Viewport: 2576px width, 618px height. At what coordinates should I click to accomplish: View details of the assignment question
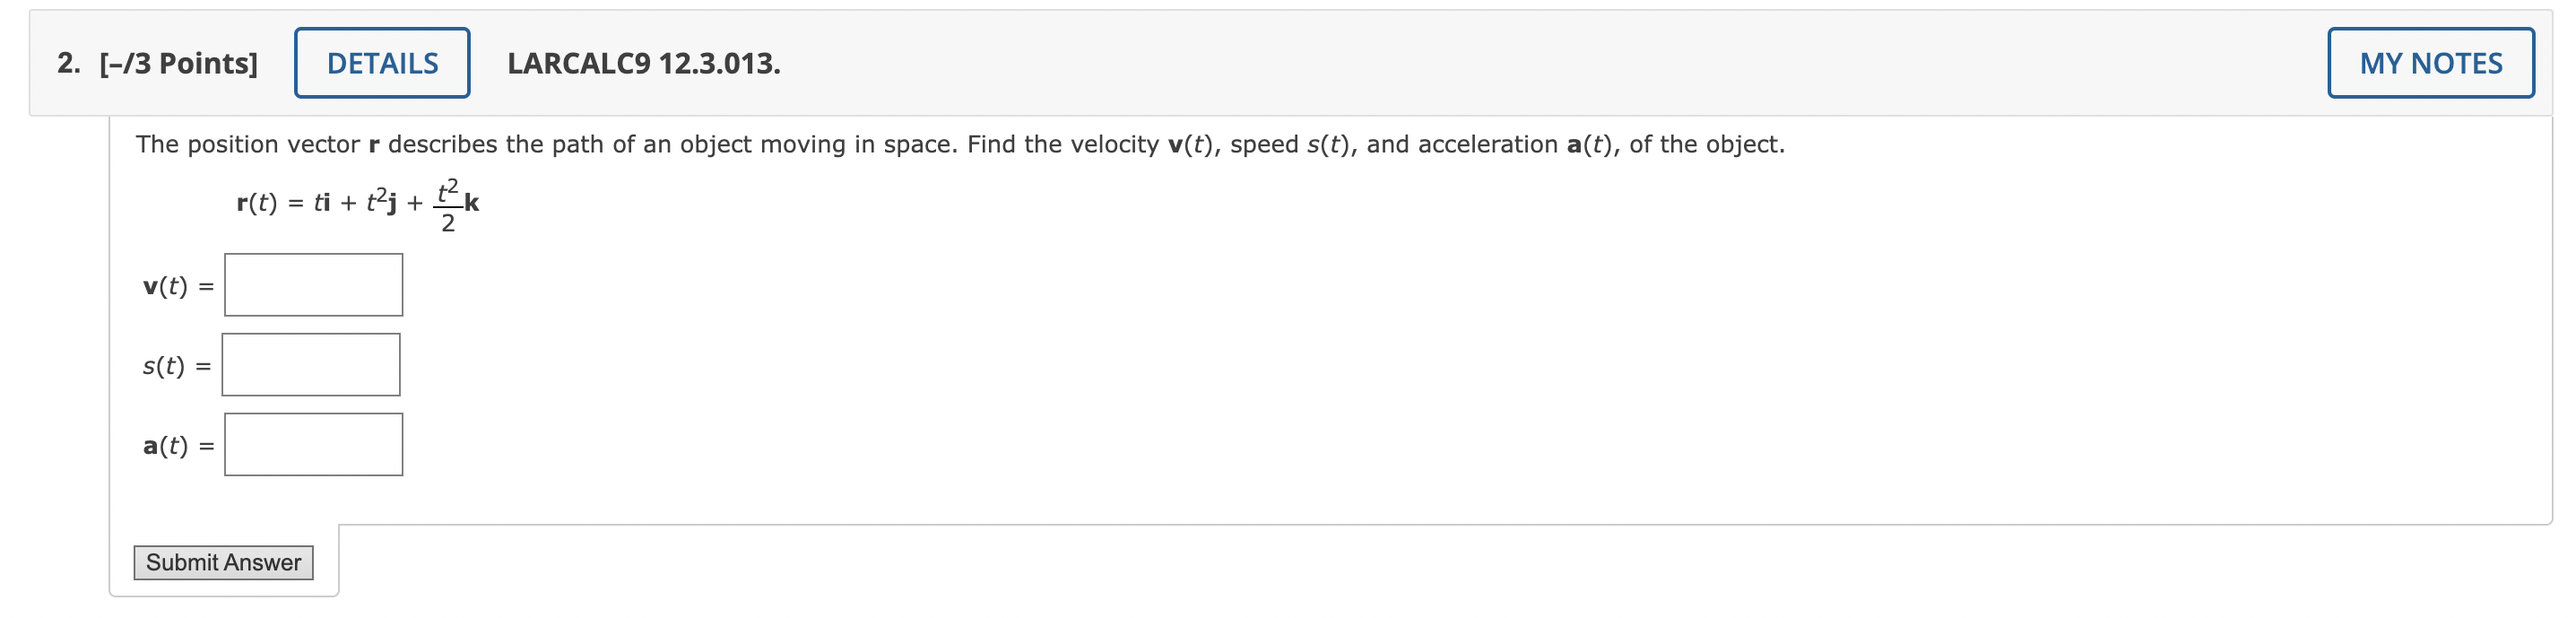pyautogui.click(x=381, y=63)
